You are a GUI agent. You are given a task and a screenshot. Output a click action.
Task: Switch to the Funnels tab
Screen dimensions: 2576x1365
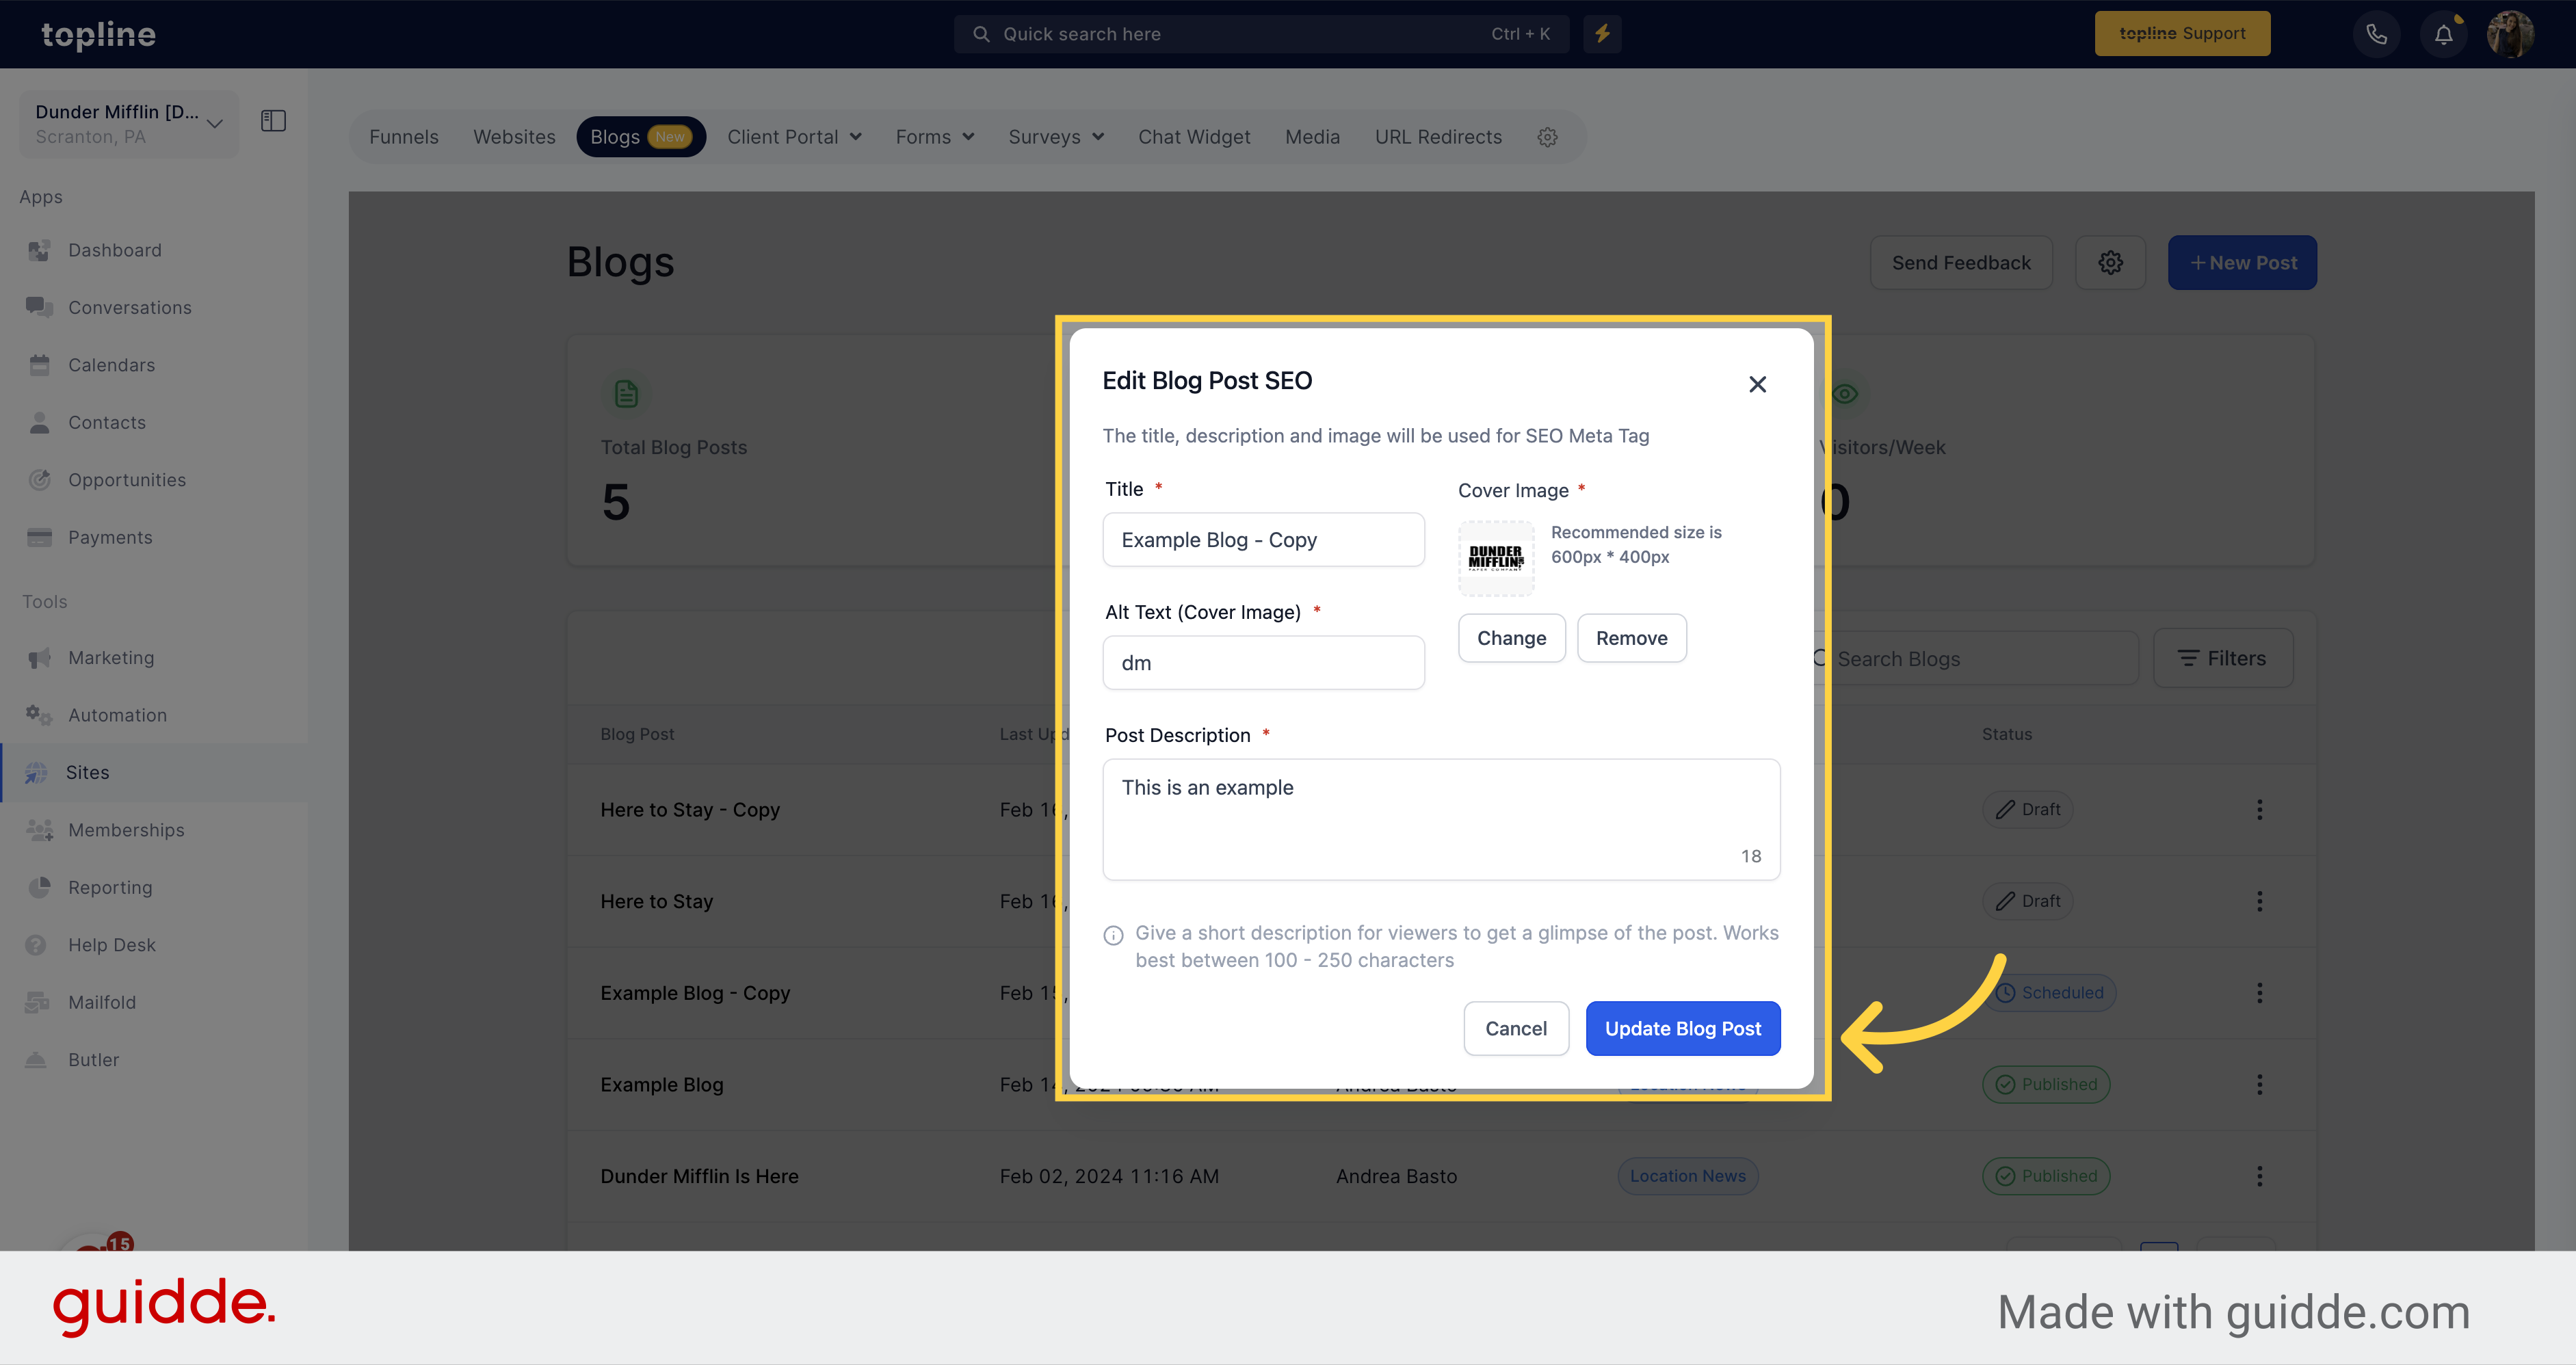pos(404,137)
